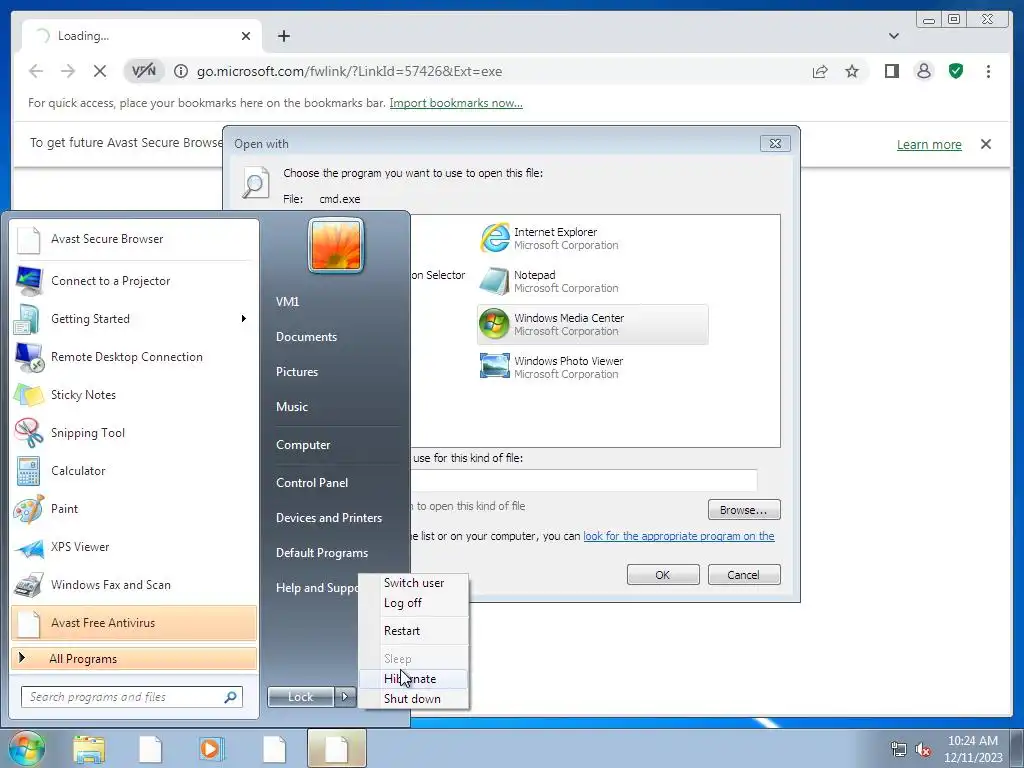Choose Switch user from power menu
Viewport: 1024px width, 768px height.
pyautogui.click(x=414, y=583)
